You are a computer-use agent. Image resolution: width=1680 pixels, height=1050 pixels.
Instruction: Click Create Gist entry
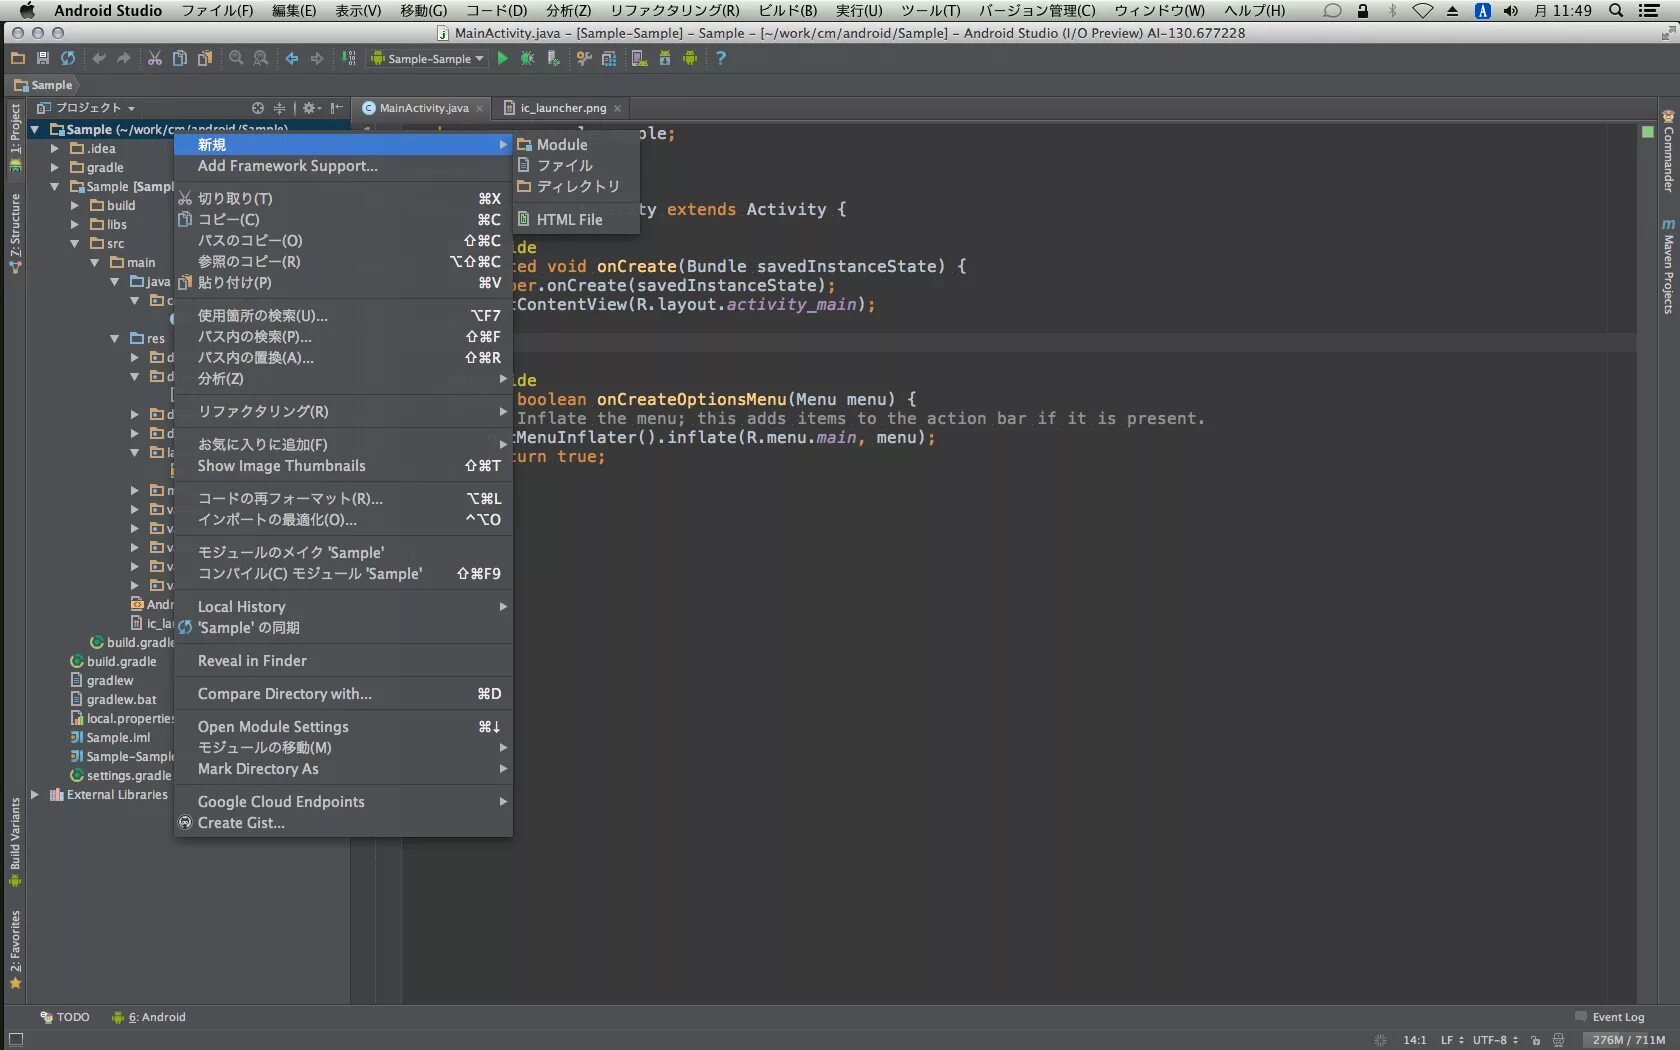pyautogui.click(x=343, y=823)
